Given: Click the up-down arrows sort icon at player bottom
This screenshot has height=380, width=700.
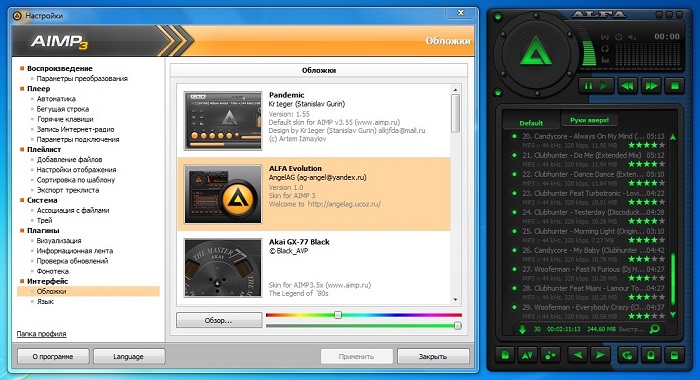Looking at the screenshot, I should (x=527, y=355).
